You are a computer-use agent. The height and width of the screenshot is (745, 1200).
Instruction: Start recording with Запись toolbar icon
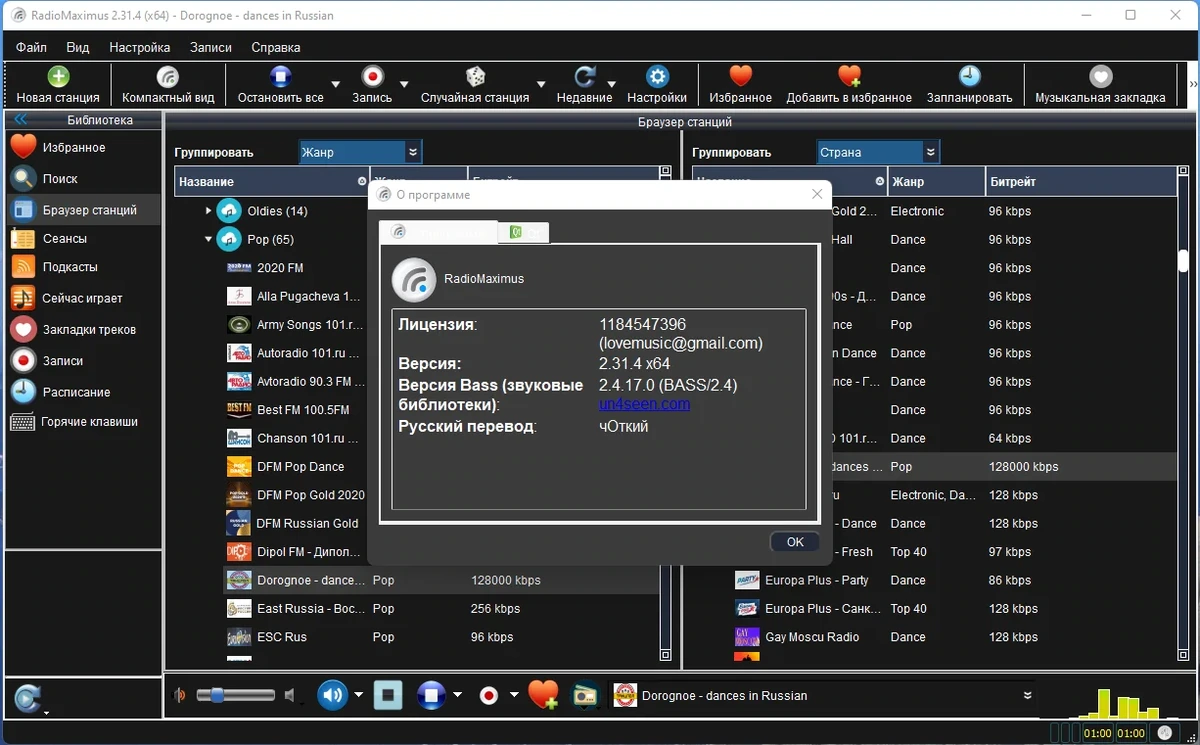pos(372,77)
